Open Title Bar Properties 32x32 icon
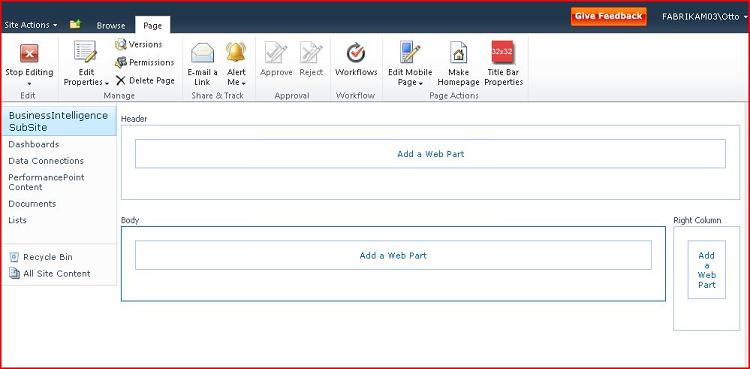Viewport: 750px width, 369px height. point(503,52)
